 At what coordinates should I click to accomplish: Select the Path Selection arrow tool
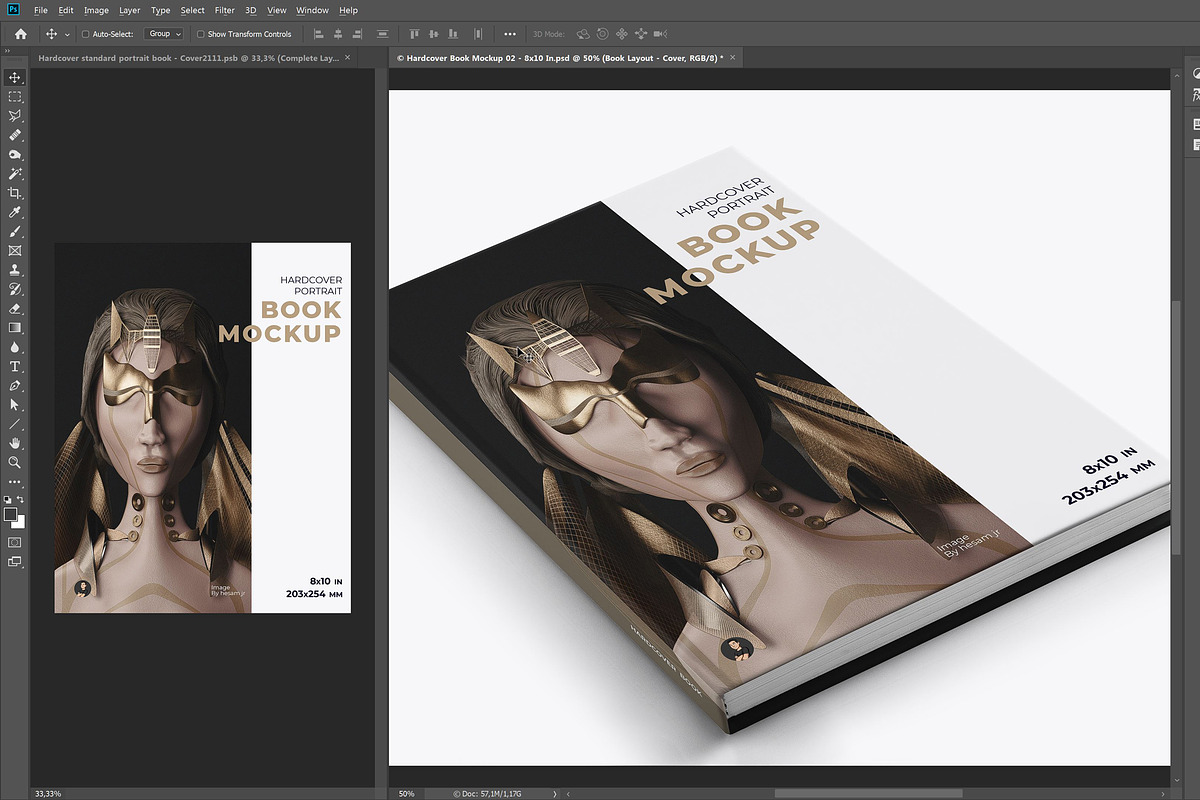pyautogui.click(x=15, y=404)
